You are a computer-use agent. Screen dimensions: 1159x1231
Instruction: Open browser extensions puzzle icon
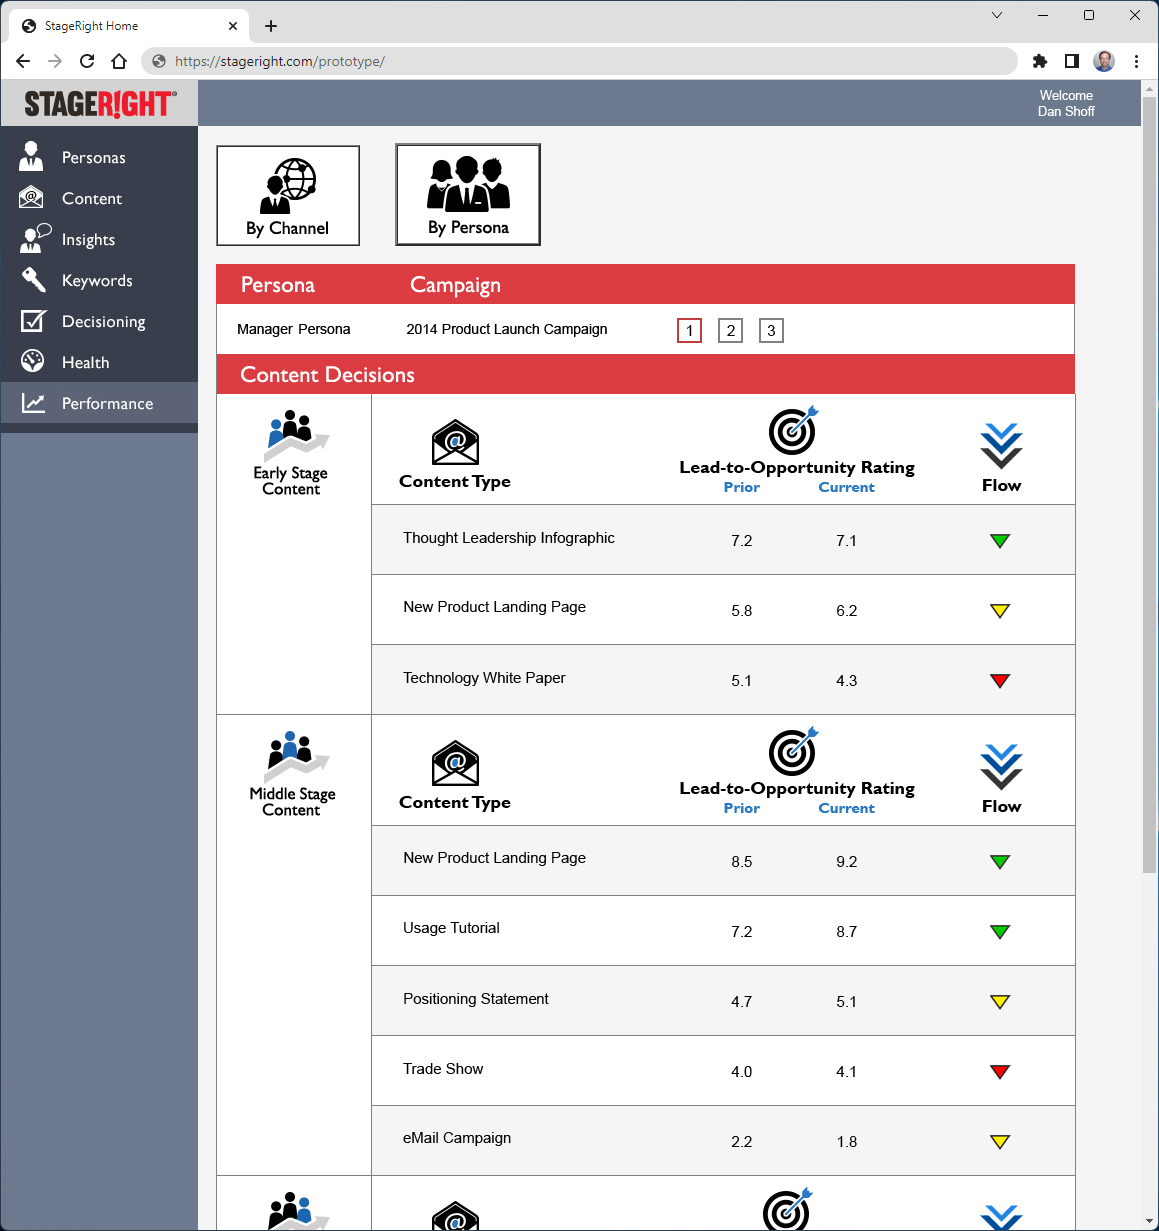pyautogui.click(x=1040, y=61)
